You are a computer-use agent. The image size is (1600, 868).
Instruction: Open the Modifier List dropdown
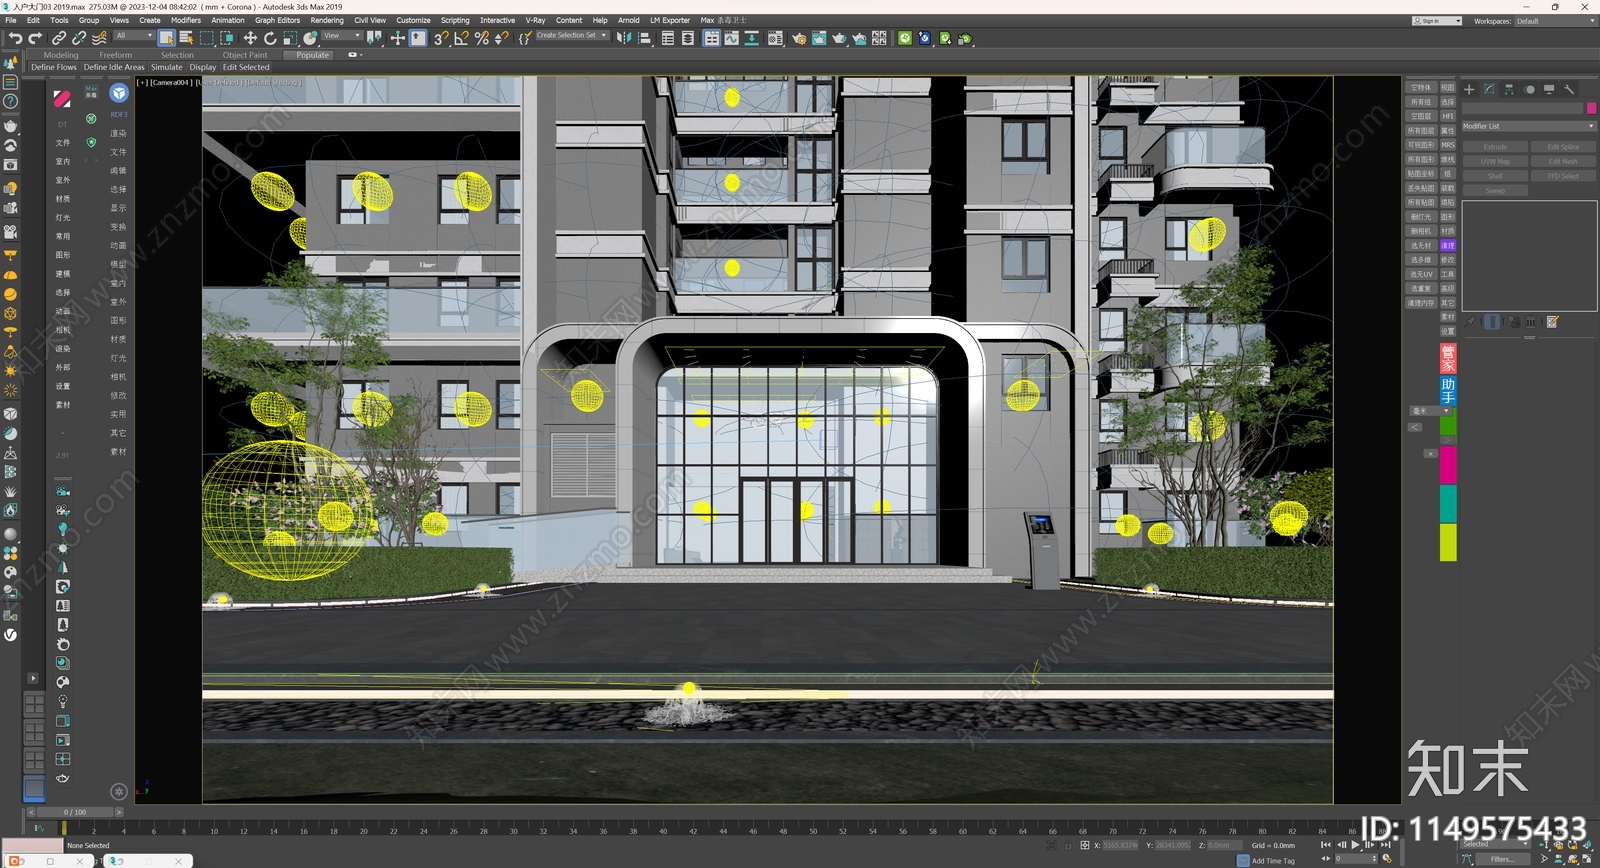1529,126
